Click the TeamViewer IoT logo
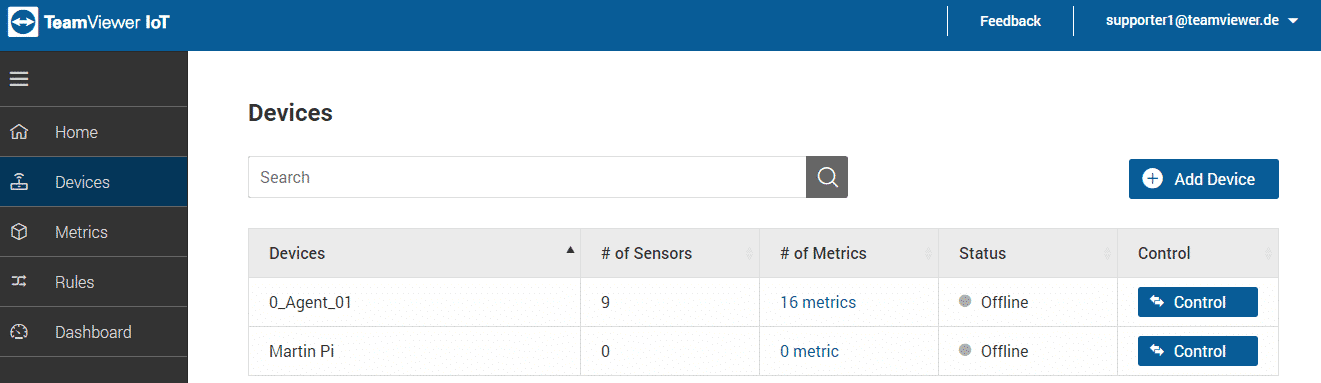The width and height of the screenshot is (1321, 383). 88,21
